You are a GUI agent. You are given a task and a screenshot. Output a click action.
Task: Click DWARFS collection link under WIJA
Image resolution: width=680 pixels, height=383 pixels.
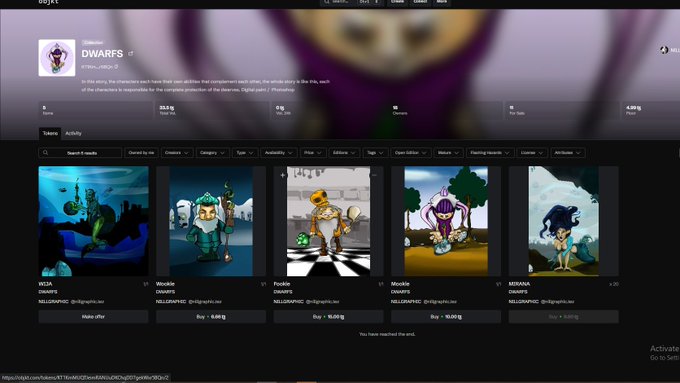[48, 292]
